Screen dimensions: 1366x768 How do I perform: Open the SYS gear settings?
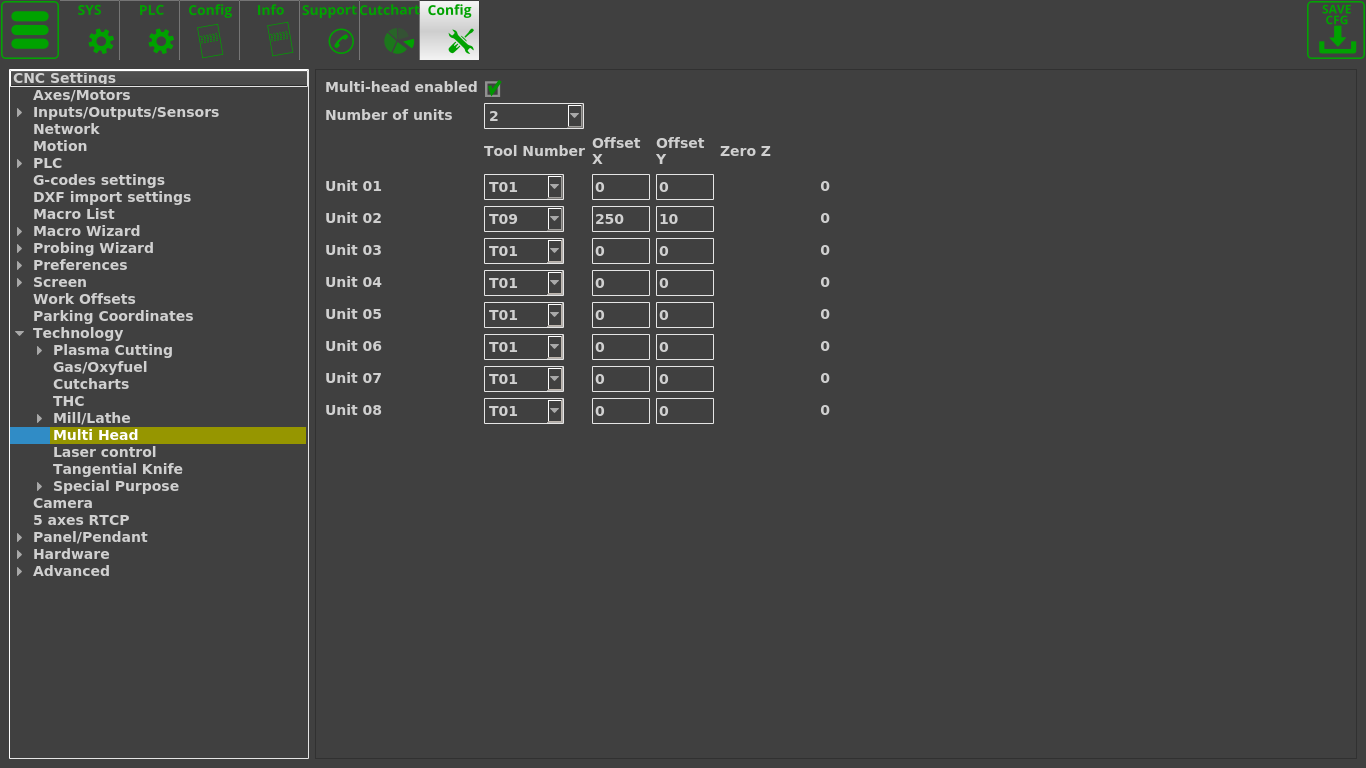[x=100, y=40]
